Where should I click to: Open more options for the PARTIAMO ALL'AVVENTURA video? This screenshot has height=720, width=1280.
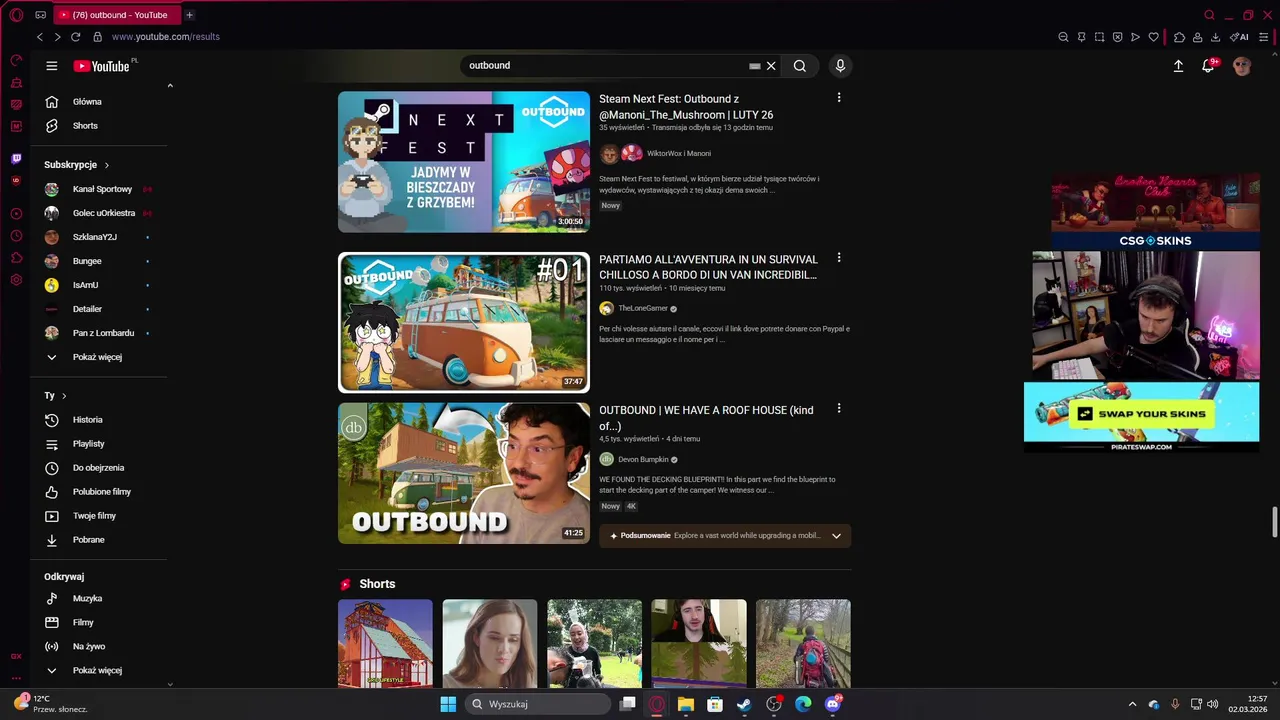point(839,258)
